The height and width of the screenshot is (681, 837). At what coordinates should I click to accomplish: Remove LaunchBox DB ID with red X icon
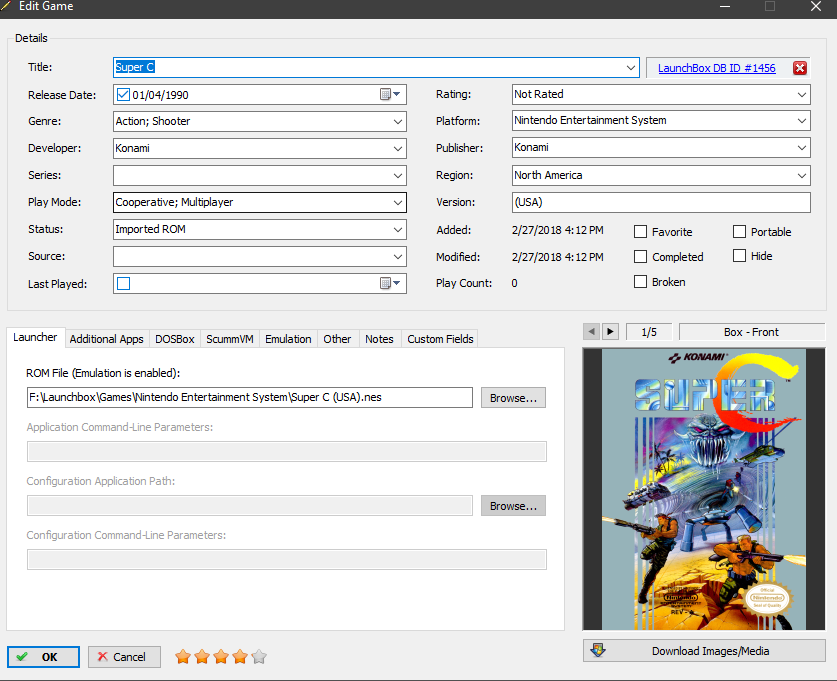(800, 68)
